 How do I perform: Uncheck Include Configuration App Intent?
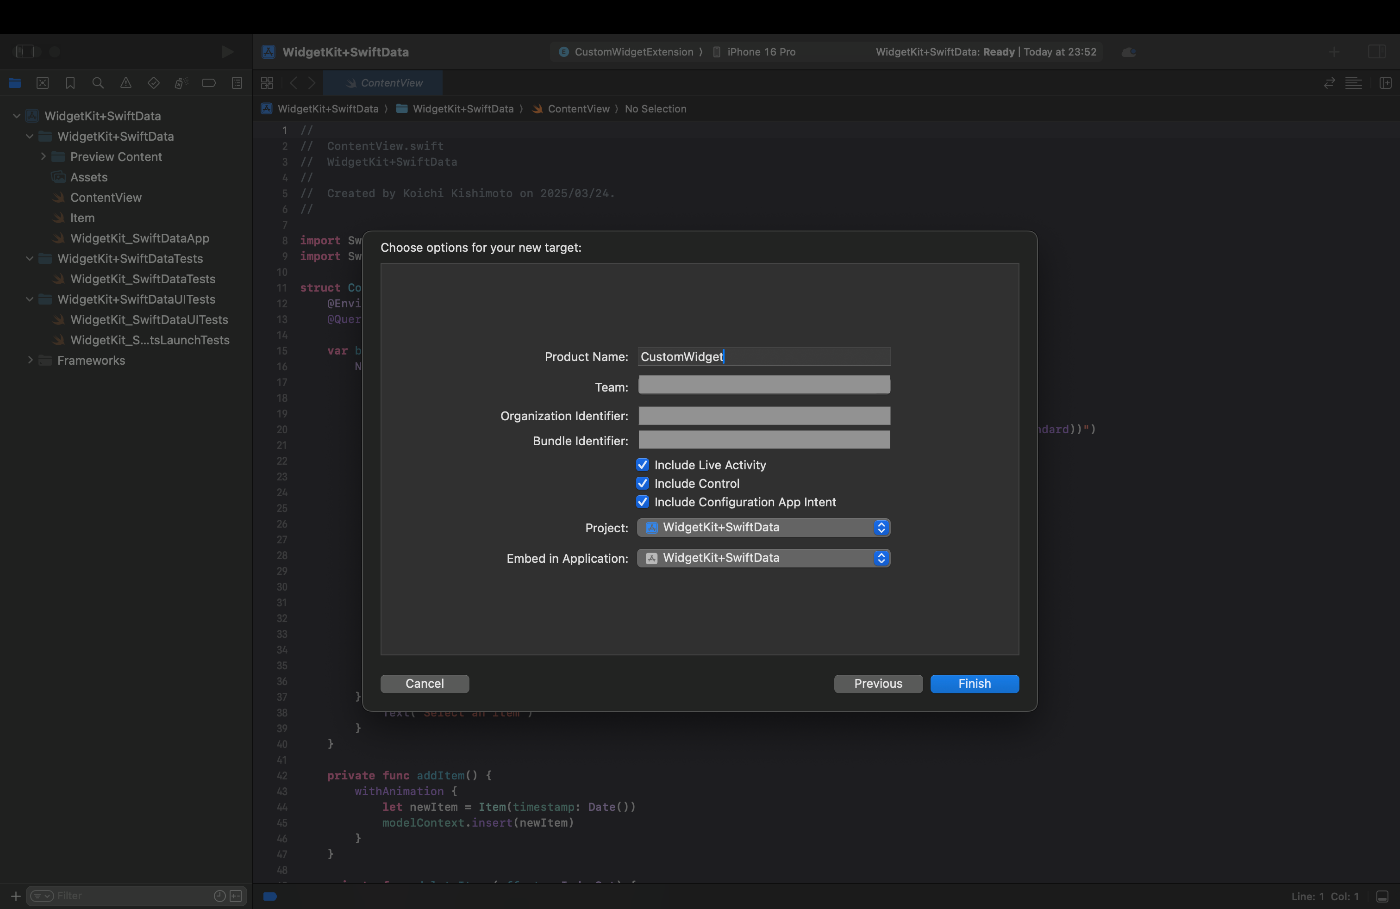point(643,502)
